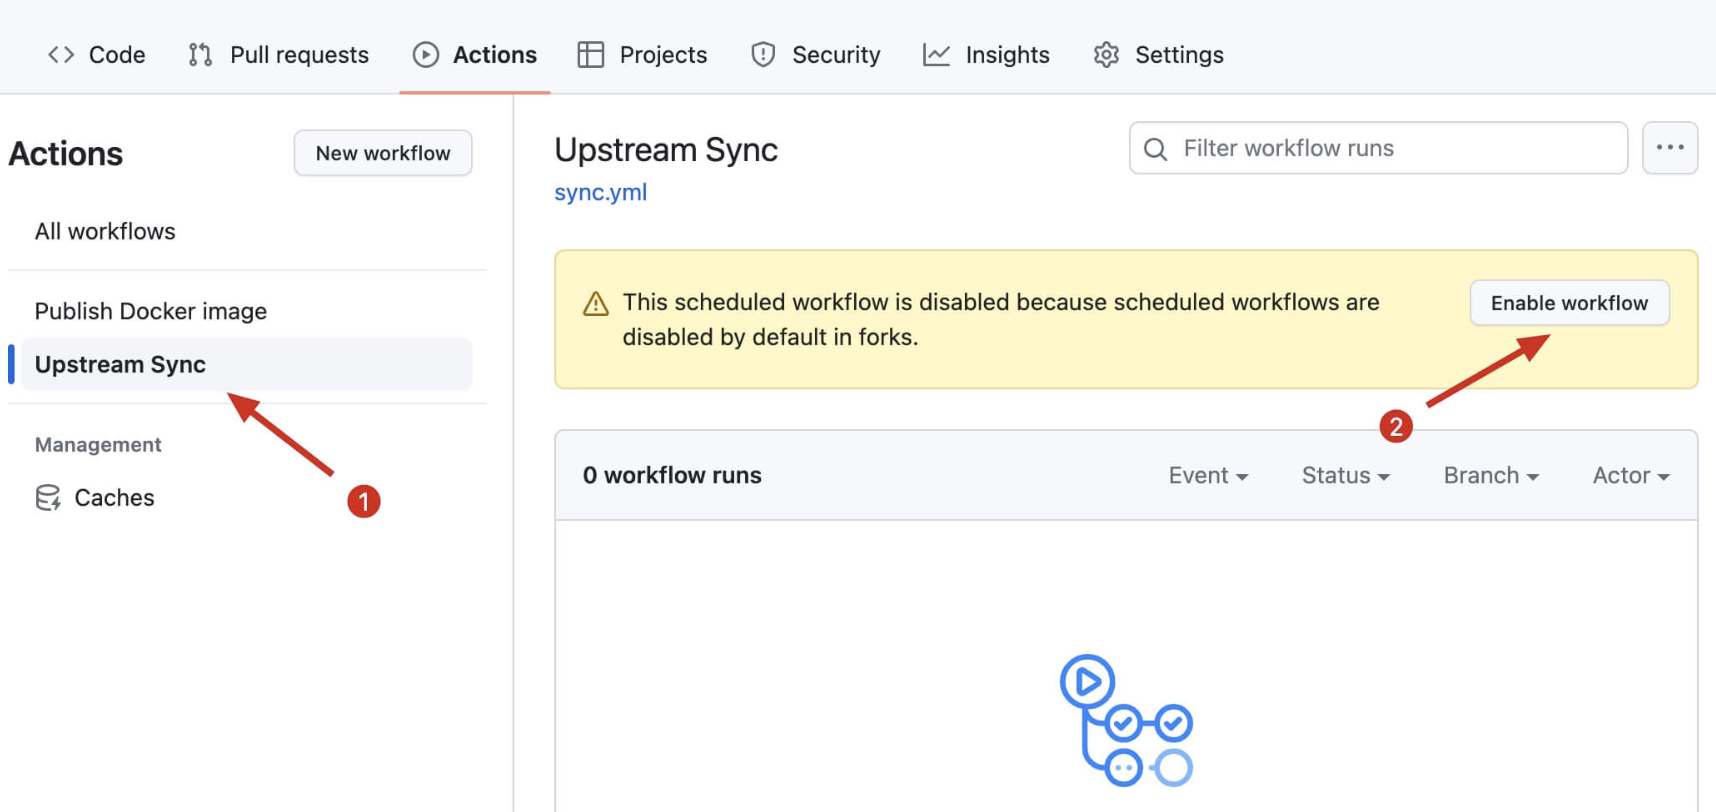Open the Insights tab
This screenshot has height=812, width=1716.
1006,55
